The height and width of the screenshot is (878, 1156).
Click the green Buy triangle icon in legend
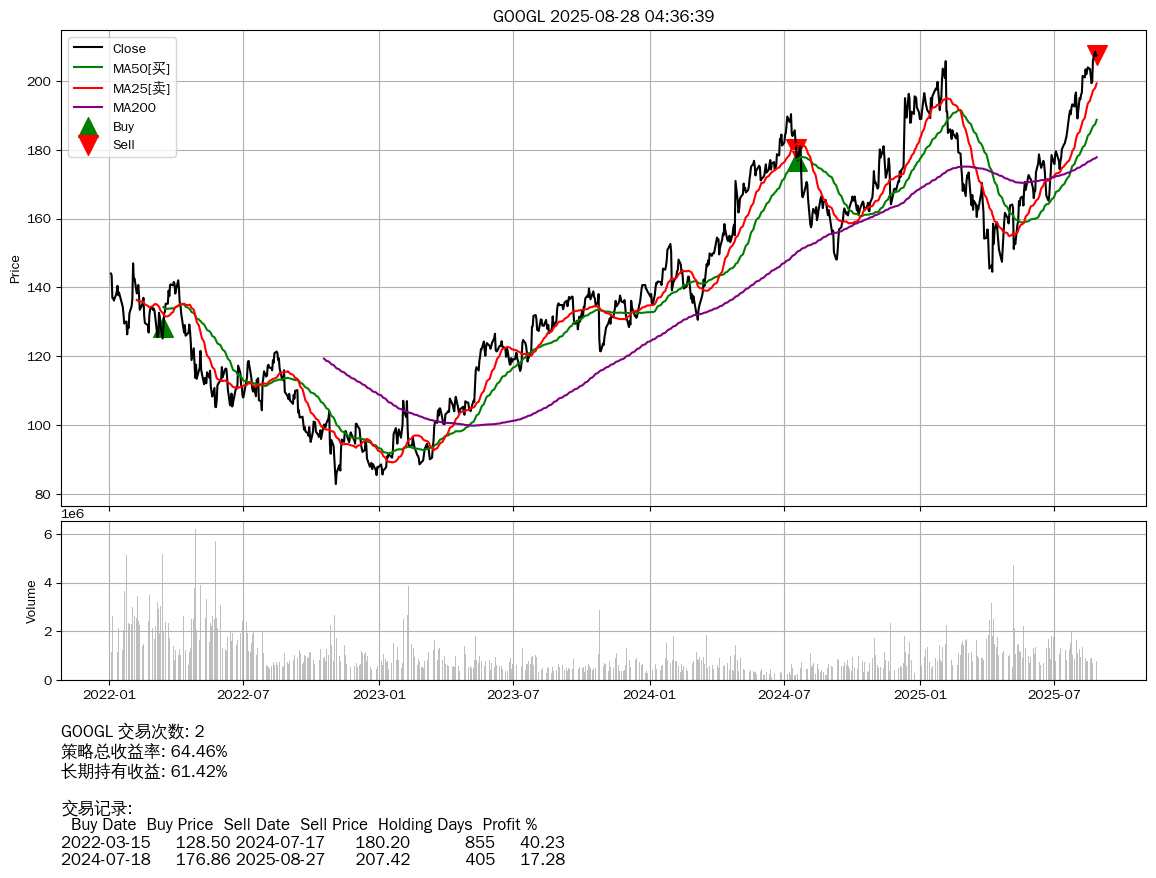[88, 127]
